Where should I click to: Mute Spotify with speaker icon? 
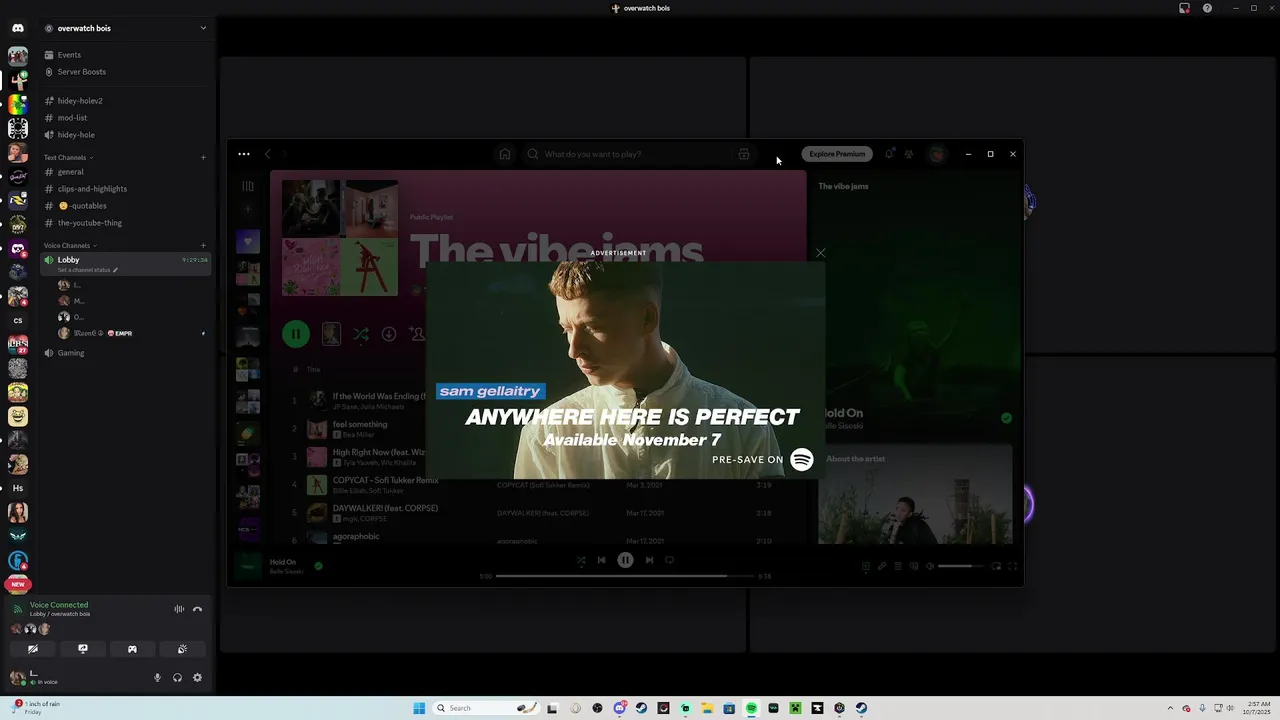[929, 566]
